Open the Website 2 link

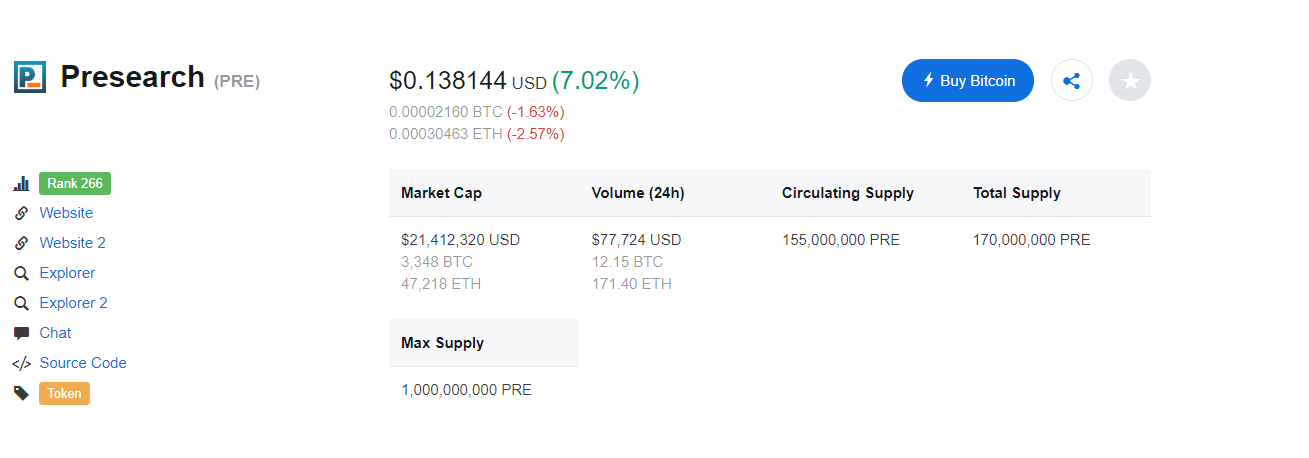pos(72,243)
